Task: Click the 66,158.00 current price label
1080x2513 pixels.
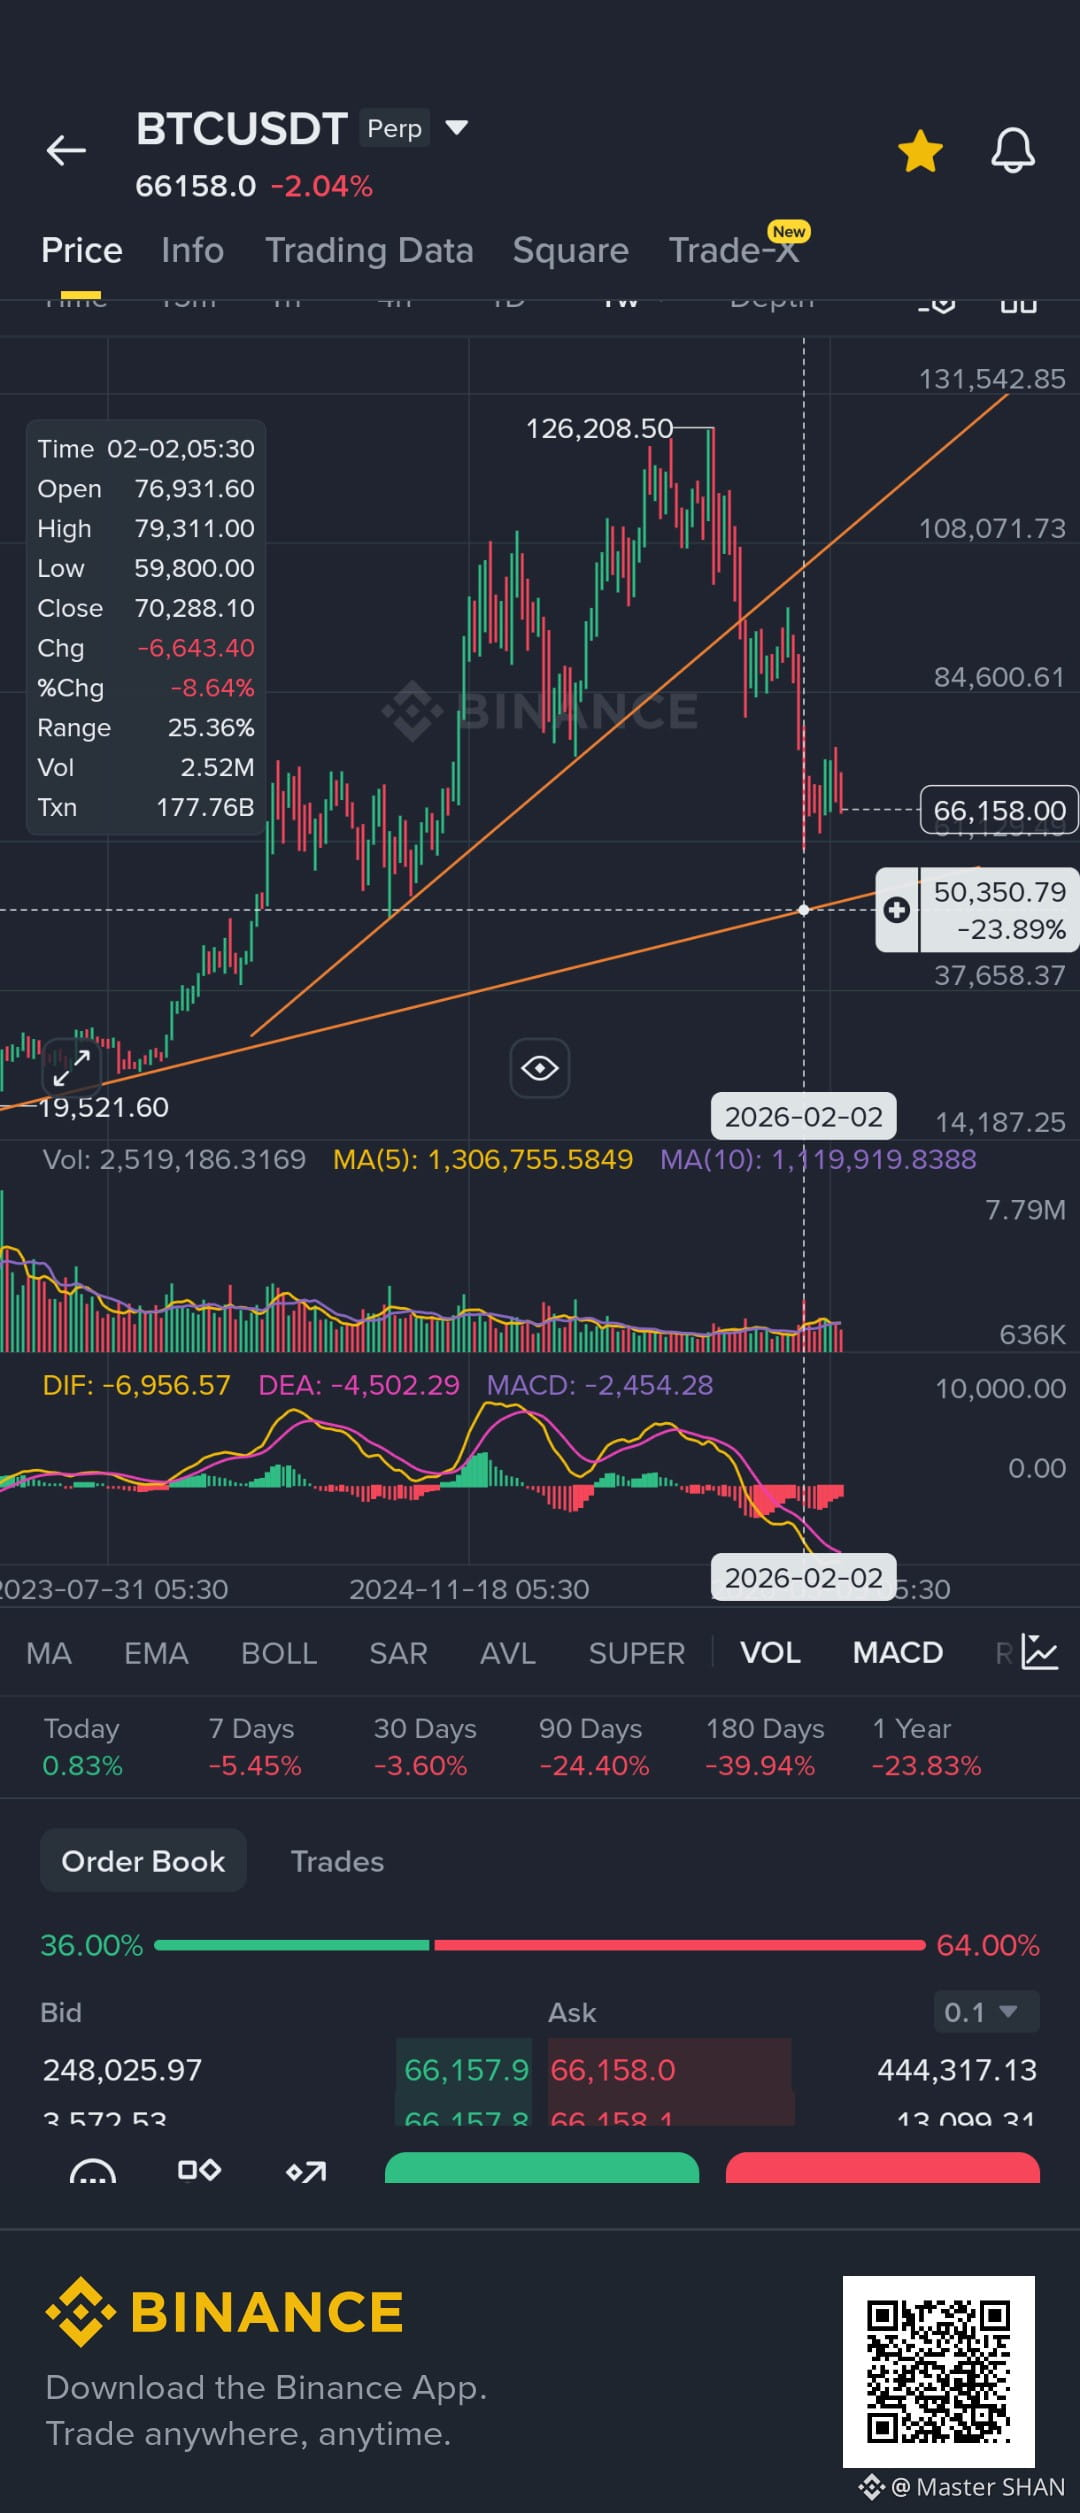Action: click(x=999, y=810)
